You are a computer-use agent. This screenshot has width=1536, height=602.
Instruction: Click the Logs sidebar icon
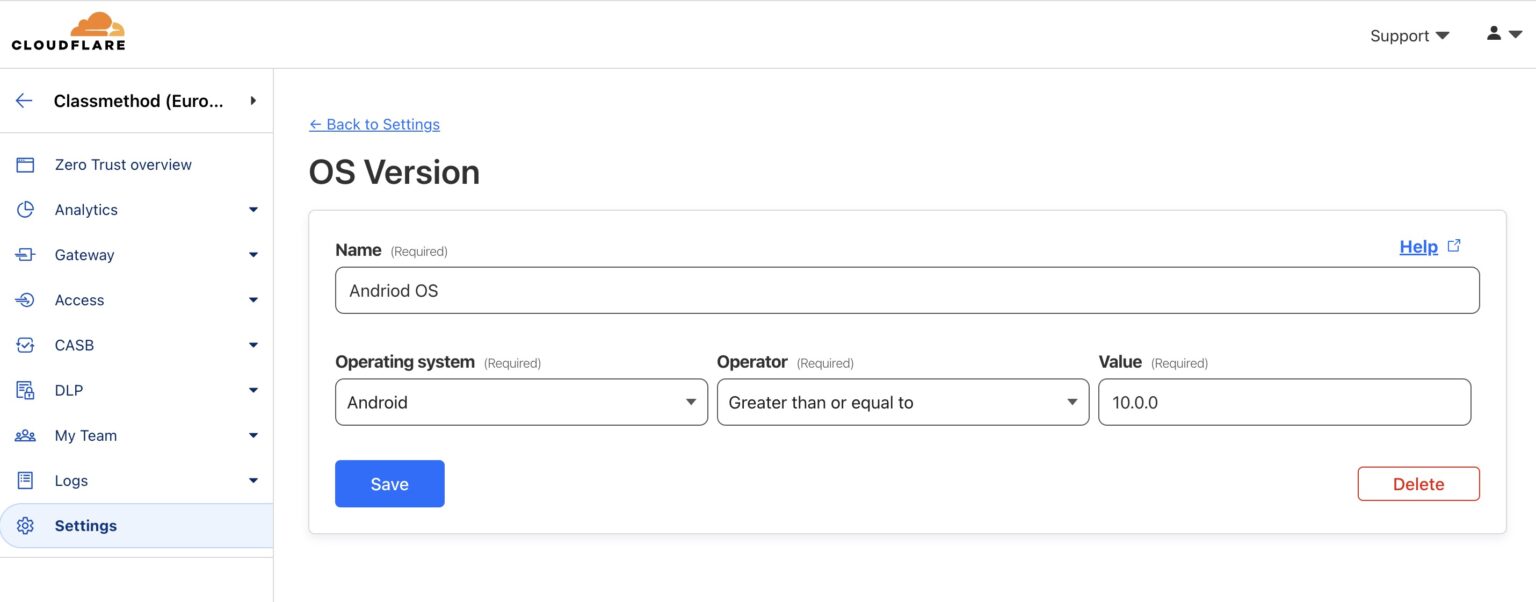[24, 480]
